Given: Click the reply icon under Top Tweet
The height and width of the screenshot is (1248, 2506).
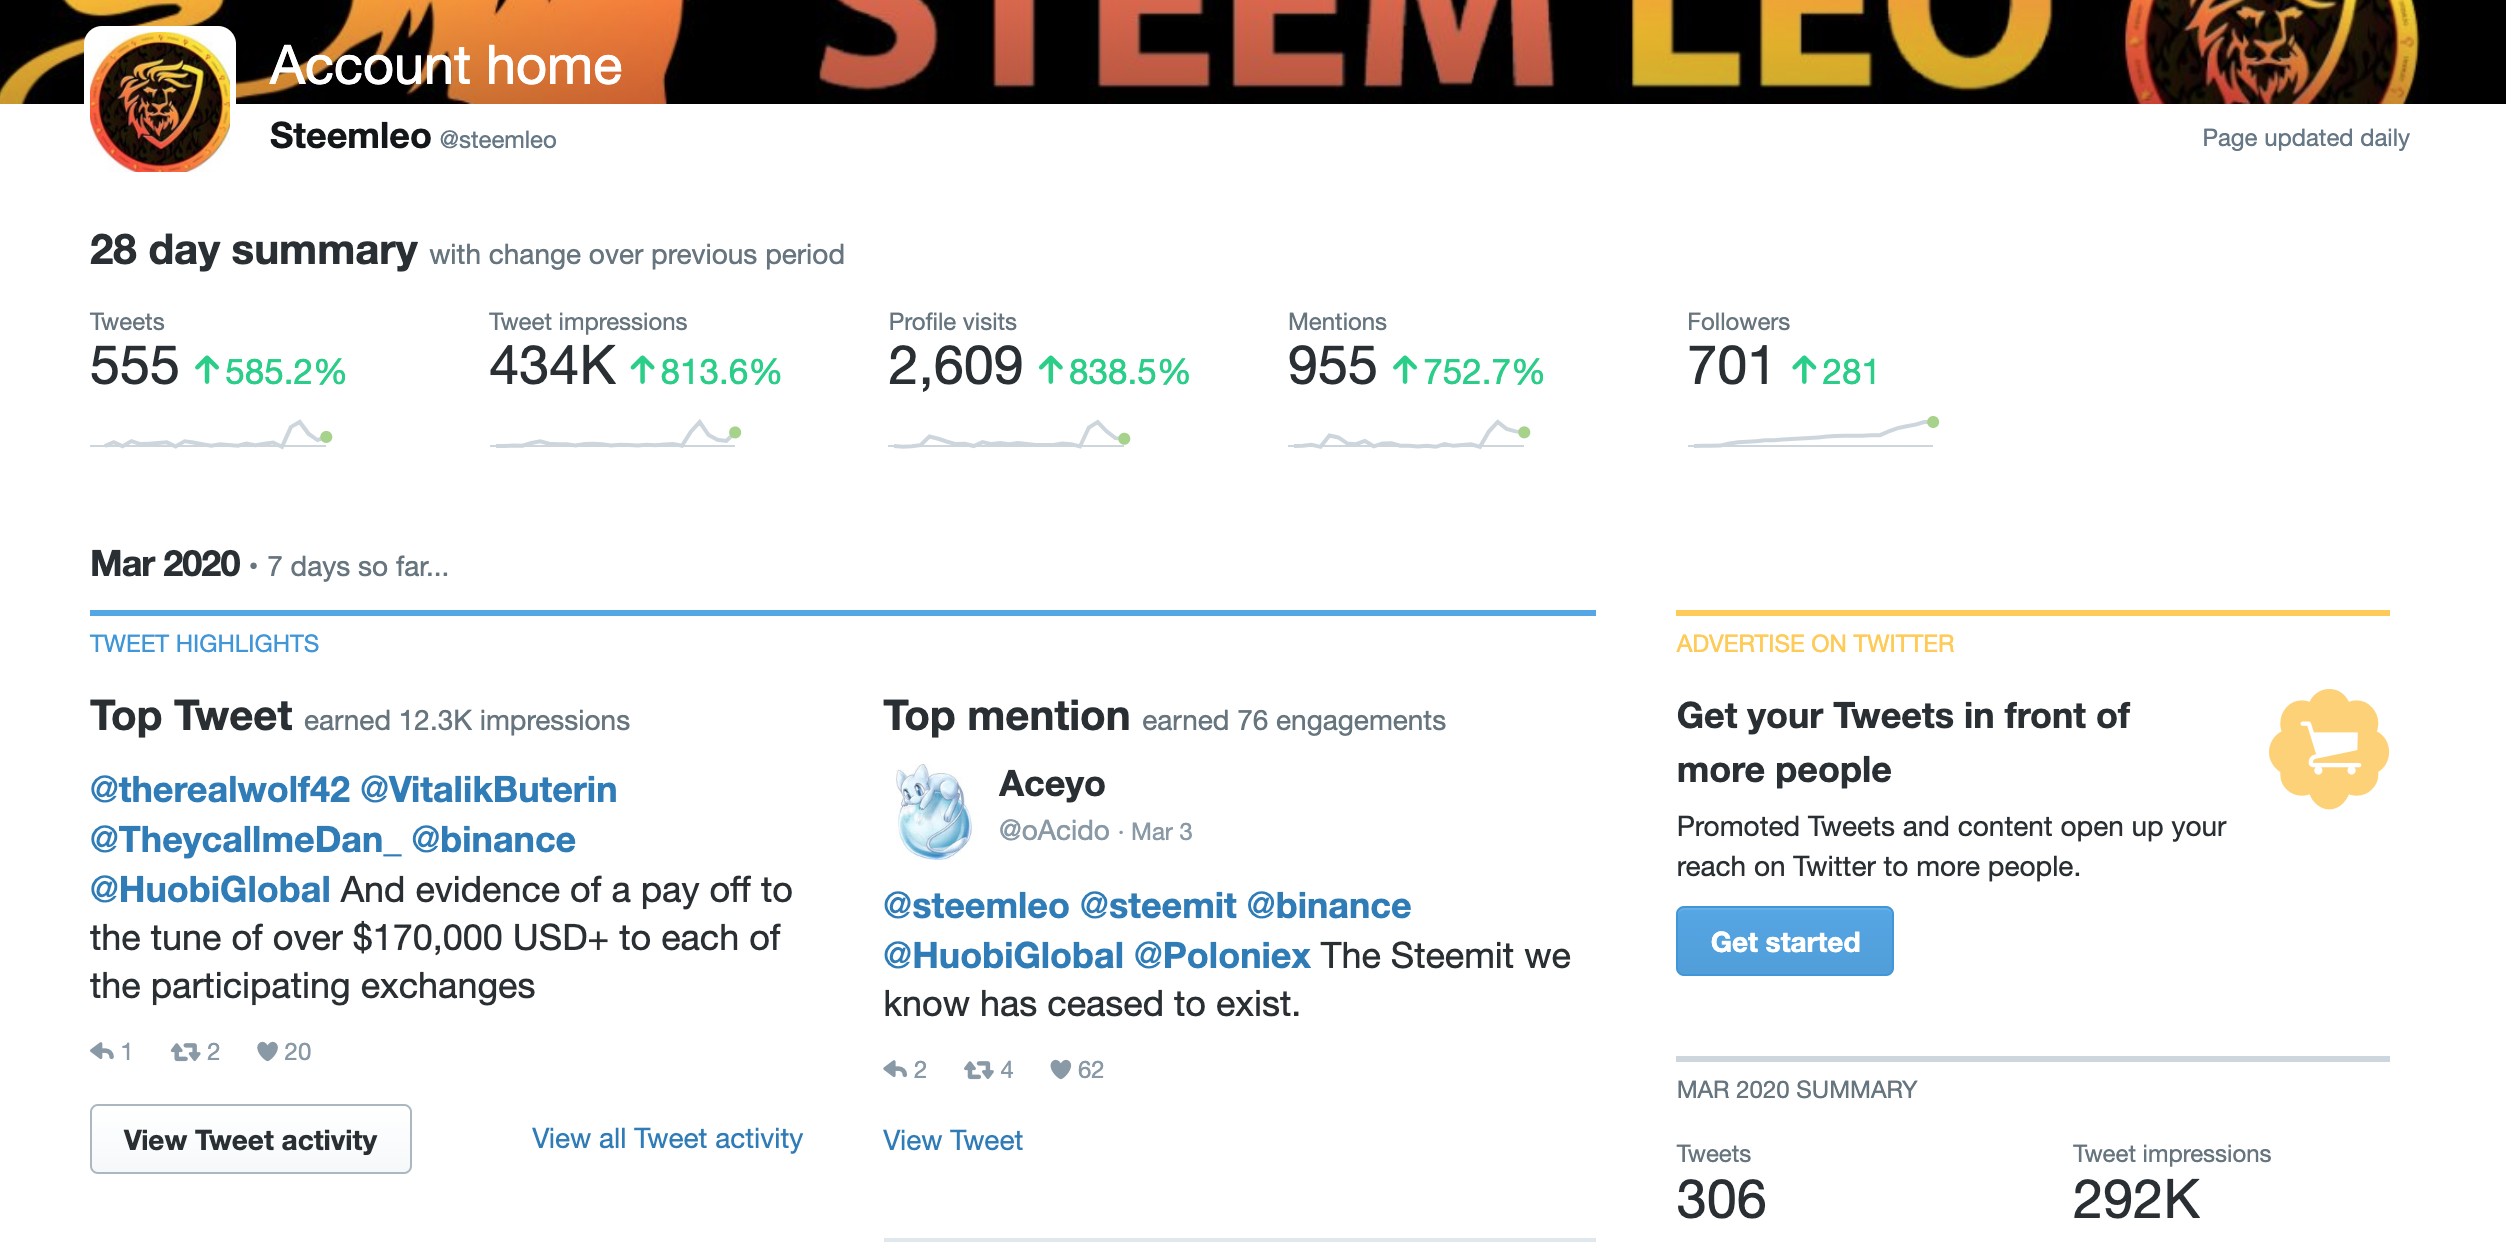Looking at the screenshot, I should point(102,1051).
